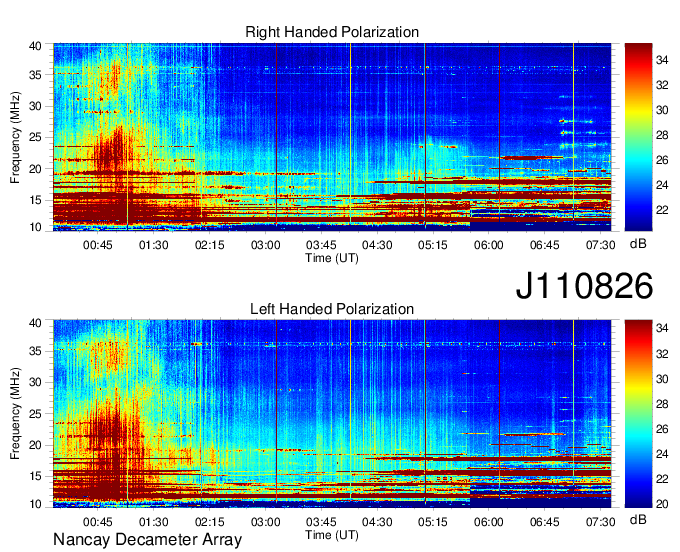Click time tick "03:45" of Right Handed plot
The height and width of the screenshot is (552, 680).
321,245
